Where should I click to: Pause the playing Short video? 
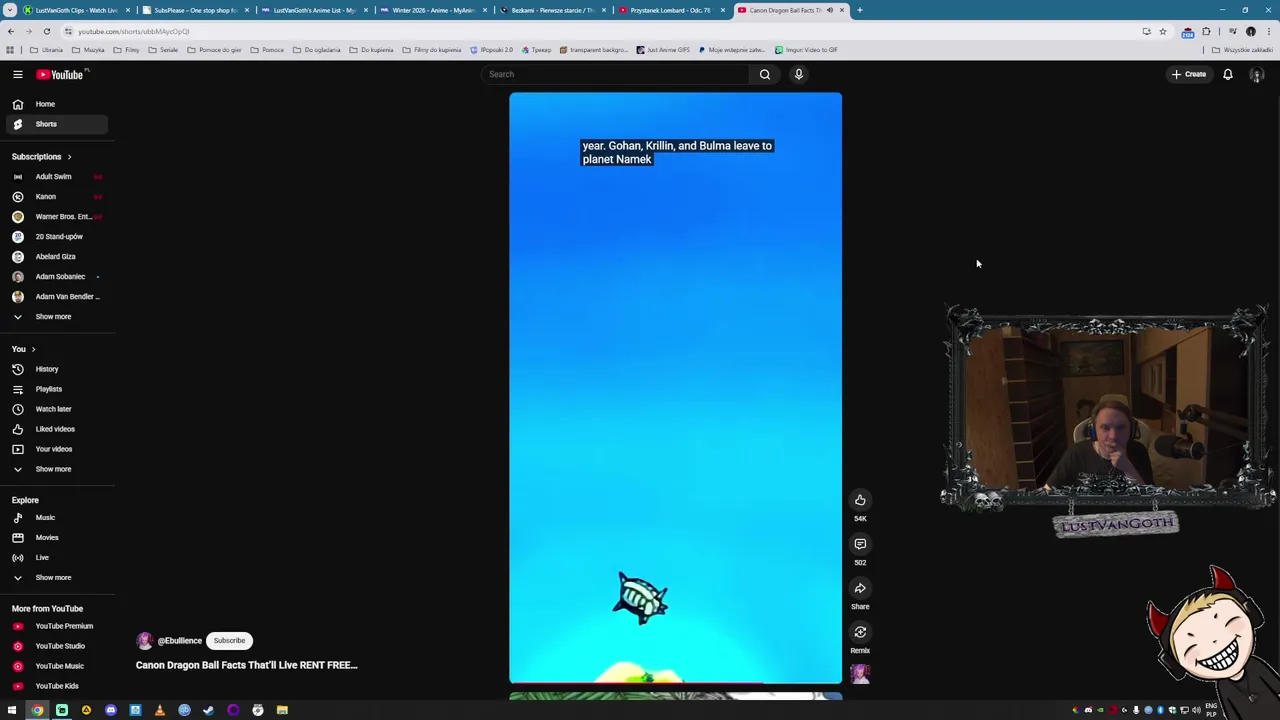[676, 388]
